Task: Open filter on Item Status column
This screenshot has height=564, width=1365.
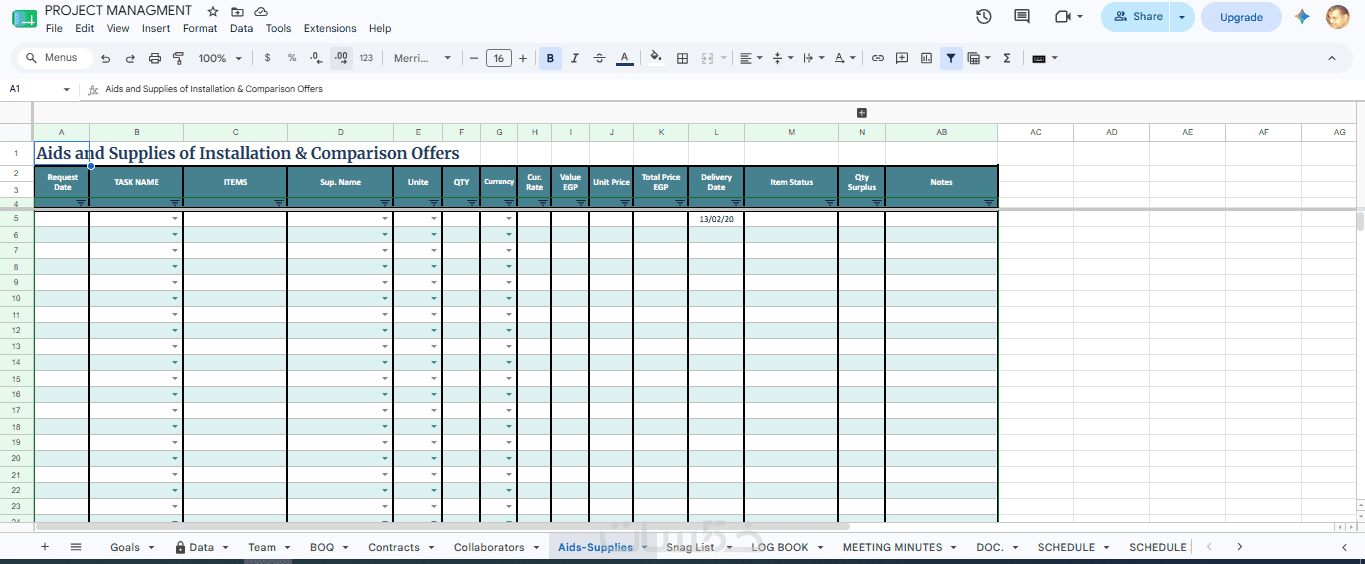Action: 830,203
